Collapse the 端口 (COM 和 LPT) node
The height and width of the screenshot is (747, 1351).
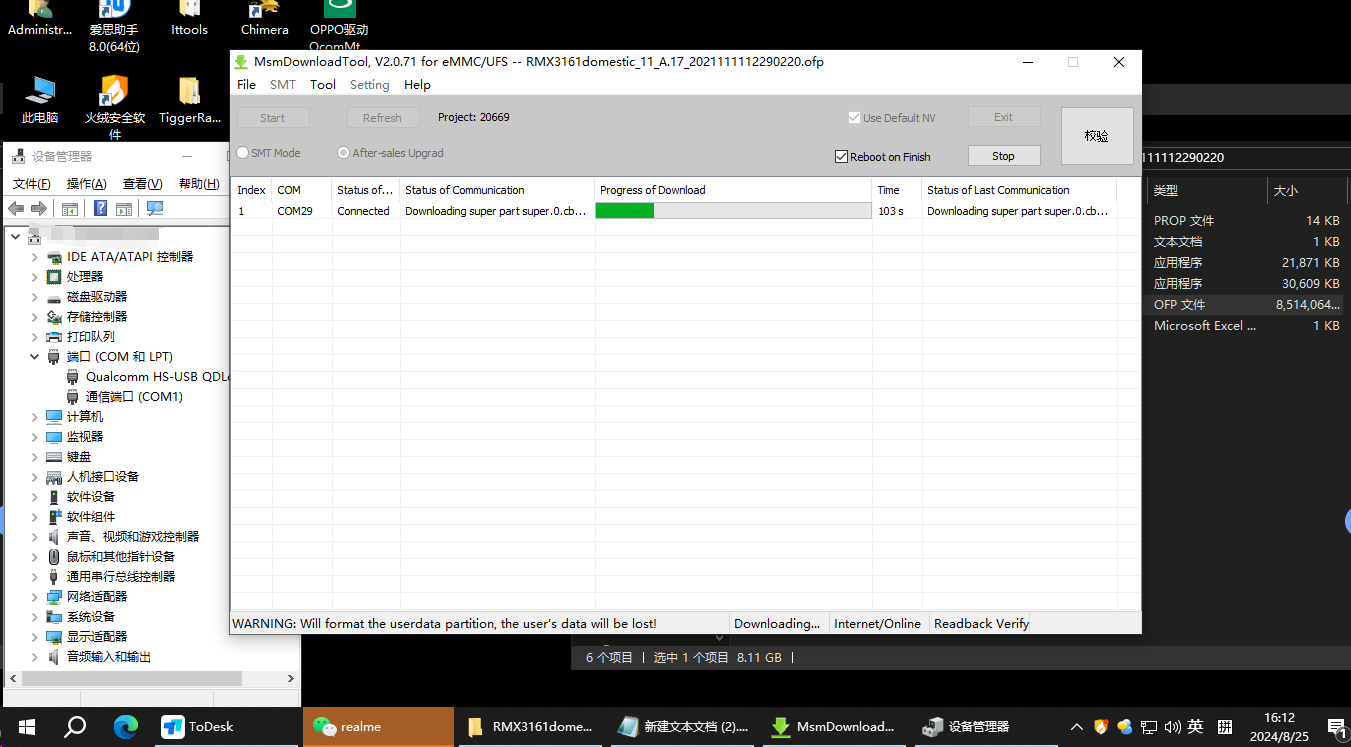[35, 357]
